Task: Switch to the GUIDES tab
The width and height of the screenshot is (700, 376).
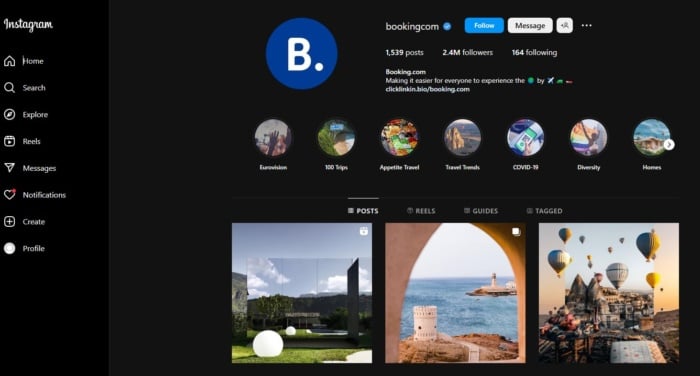Action: tap(481, 211)
